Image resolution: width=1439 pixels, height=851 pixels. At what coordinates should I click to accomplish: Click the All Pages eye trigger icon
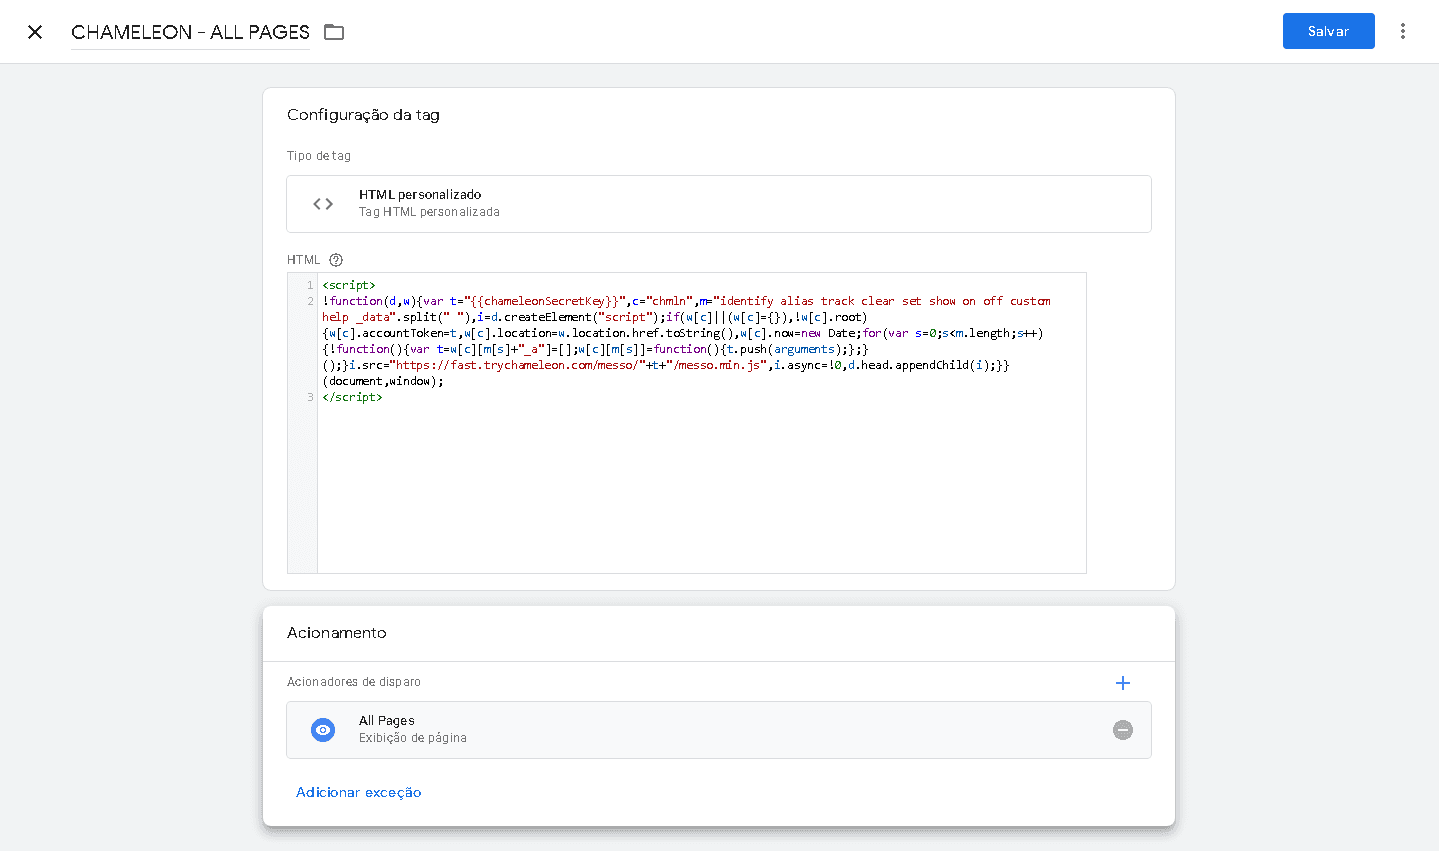click(x=323, y=730)
